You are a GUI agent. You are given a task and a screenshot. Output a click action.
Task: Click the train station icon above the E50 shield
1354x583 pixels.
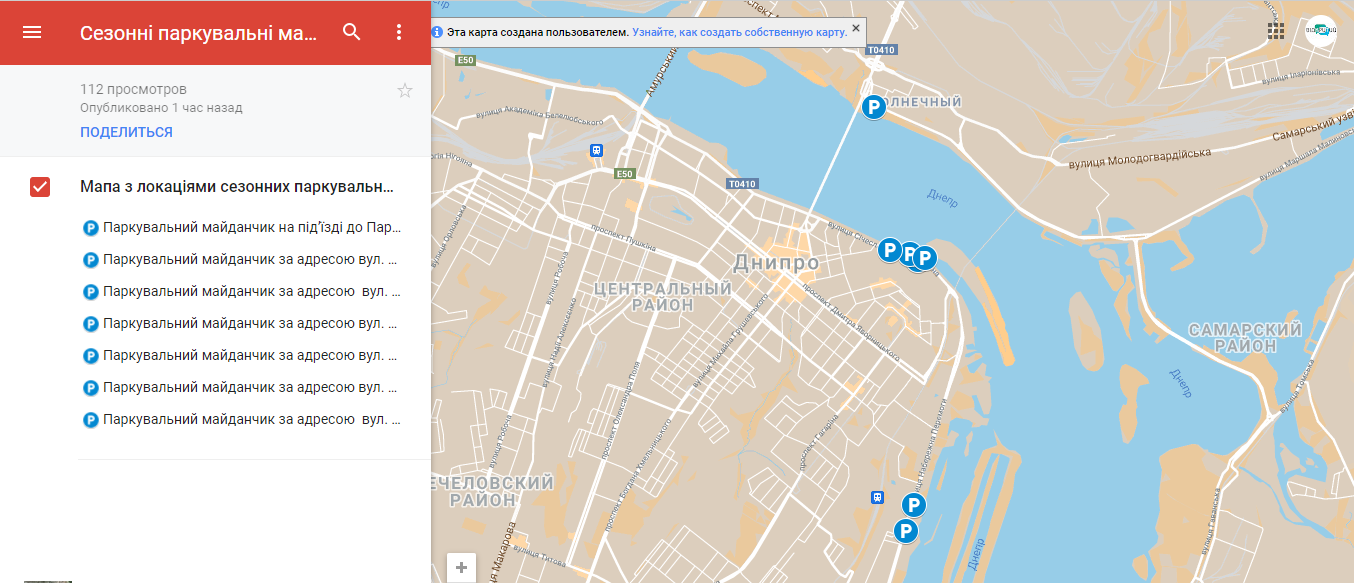pos(596,150)
